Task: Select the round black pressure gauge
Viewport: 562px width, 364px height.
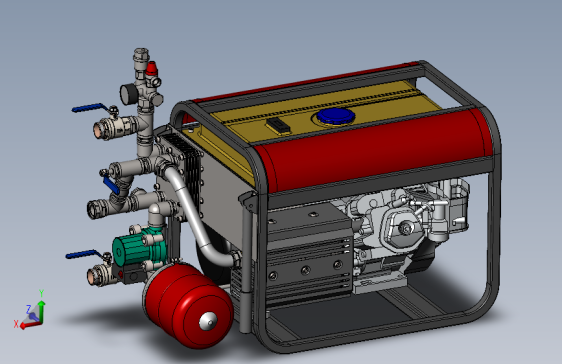Action: pyautogui.click(x=128, y=94)
